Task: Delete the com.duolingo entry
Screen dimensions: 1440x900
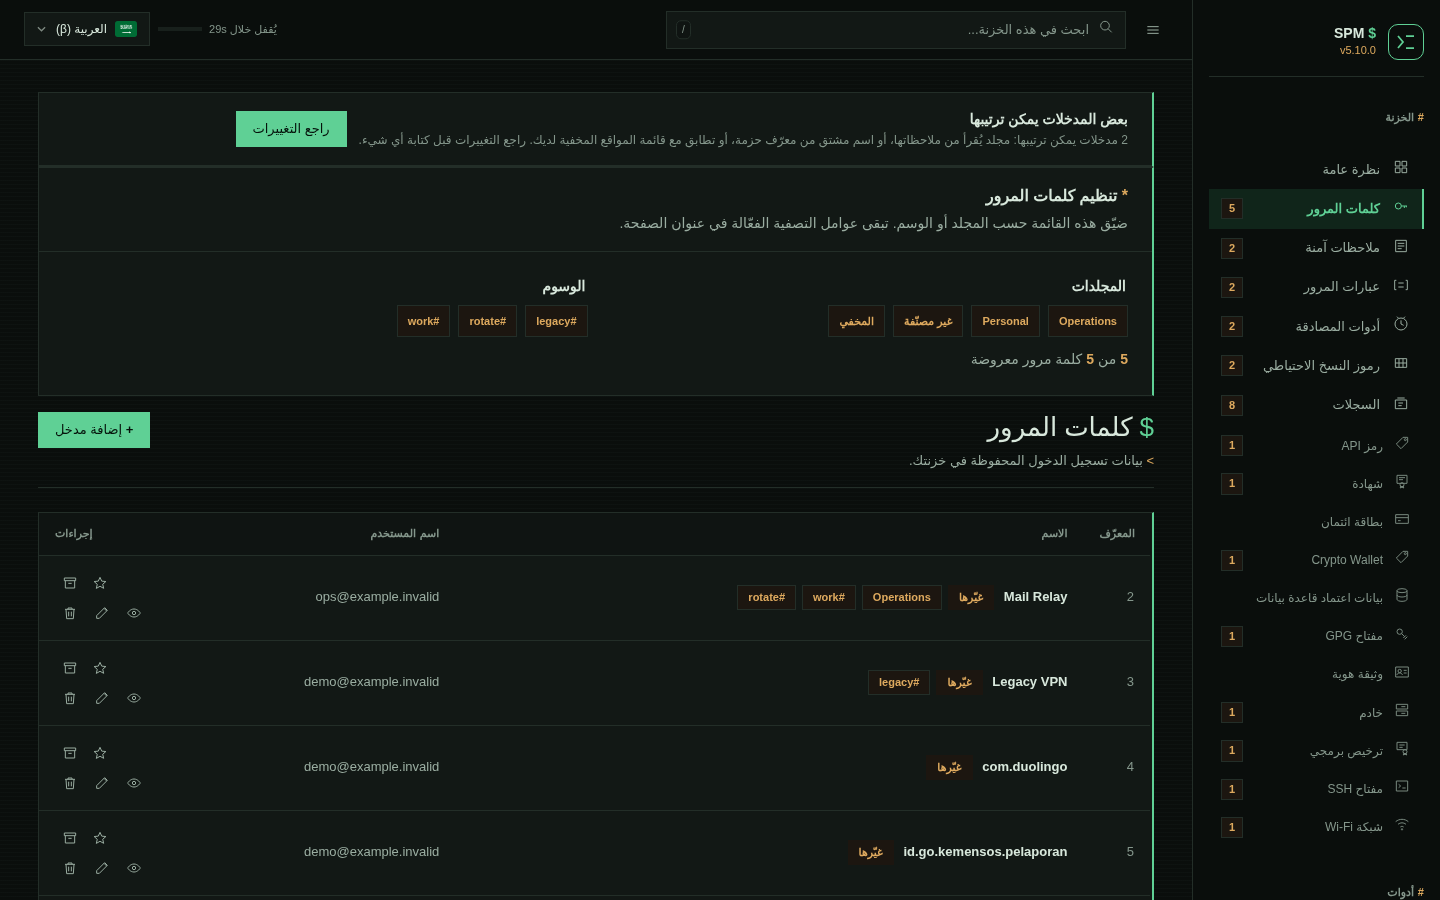Action: click(70, 783)
